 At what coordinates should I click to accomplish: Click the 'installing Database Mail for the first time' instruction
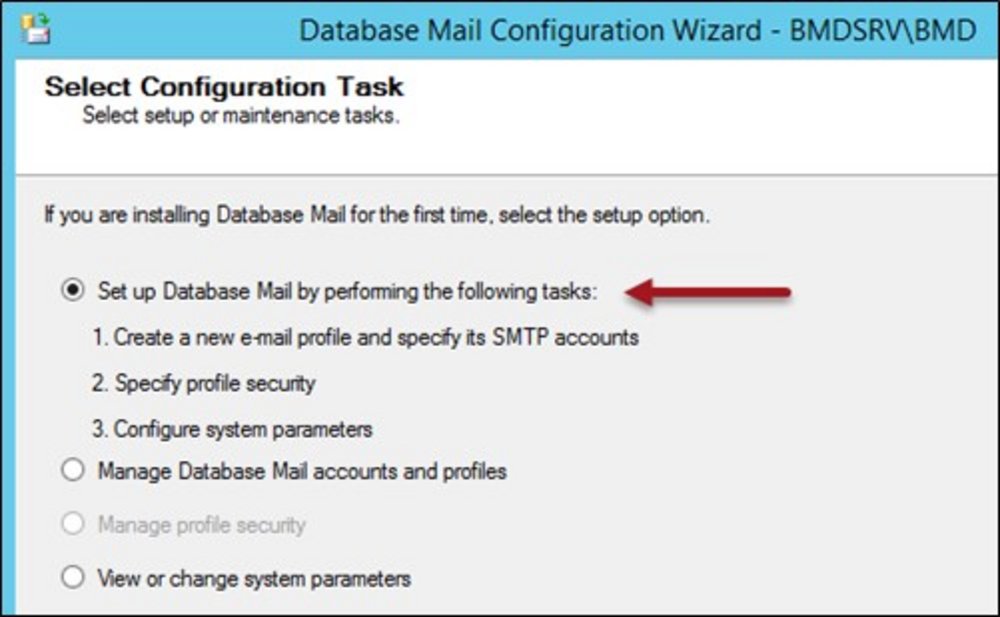point(377,215)
